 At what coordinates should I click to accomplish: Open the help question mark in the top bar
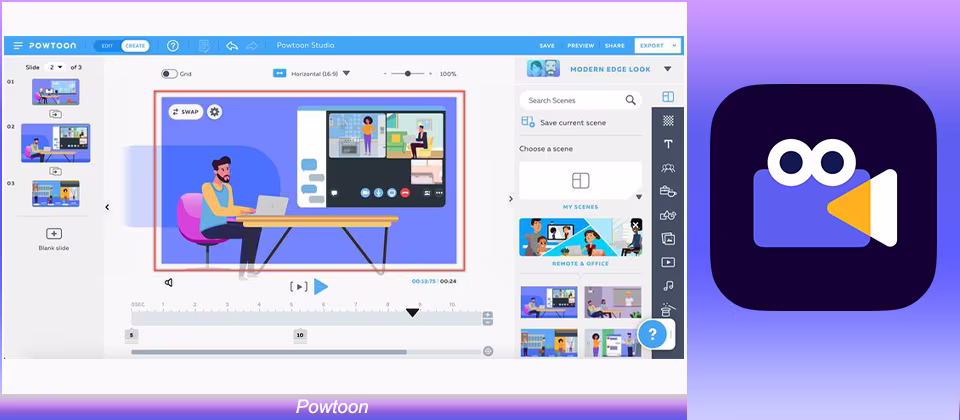click(173, 46)
